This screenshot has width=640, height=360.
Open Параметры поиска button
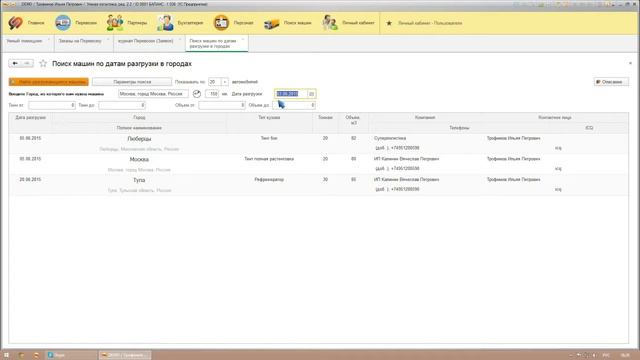tap(132, 82)
